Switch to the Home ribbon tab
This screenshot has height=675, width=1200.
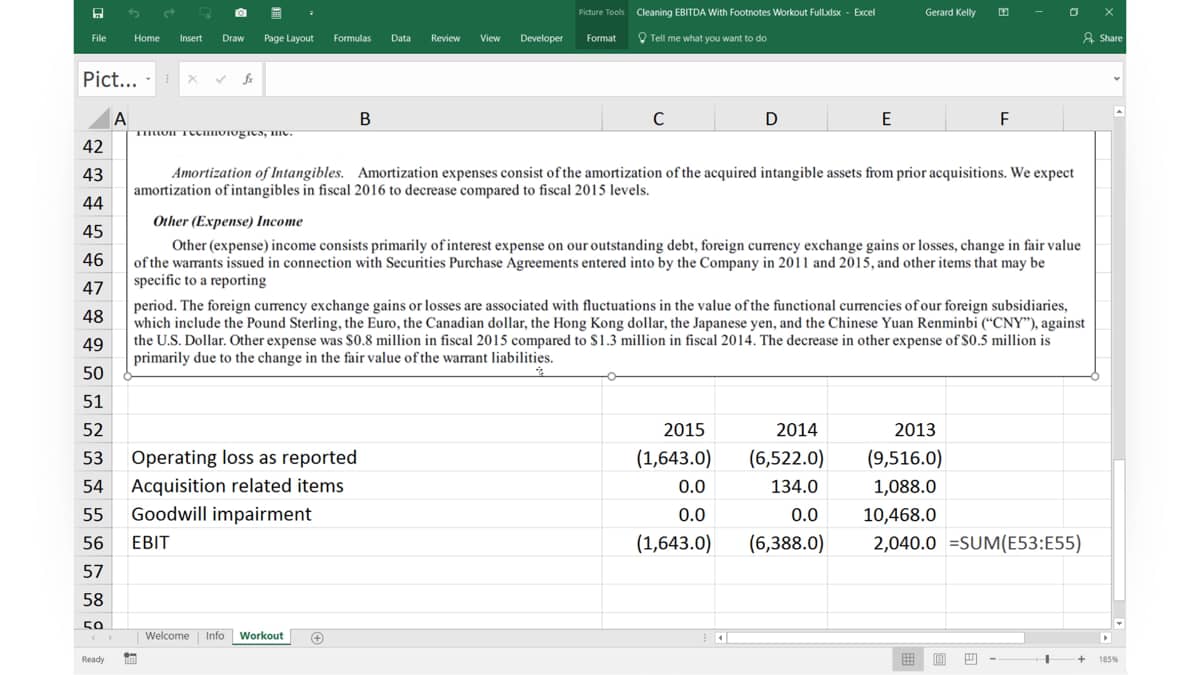147,38
